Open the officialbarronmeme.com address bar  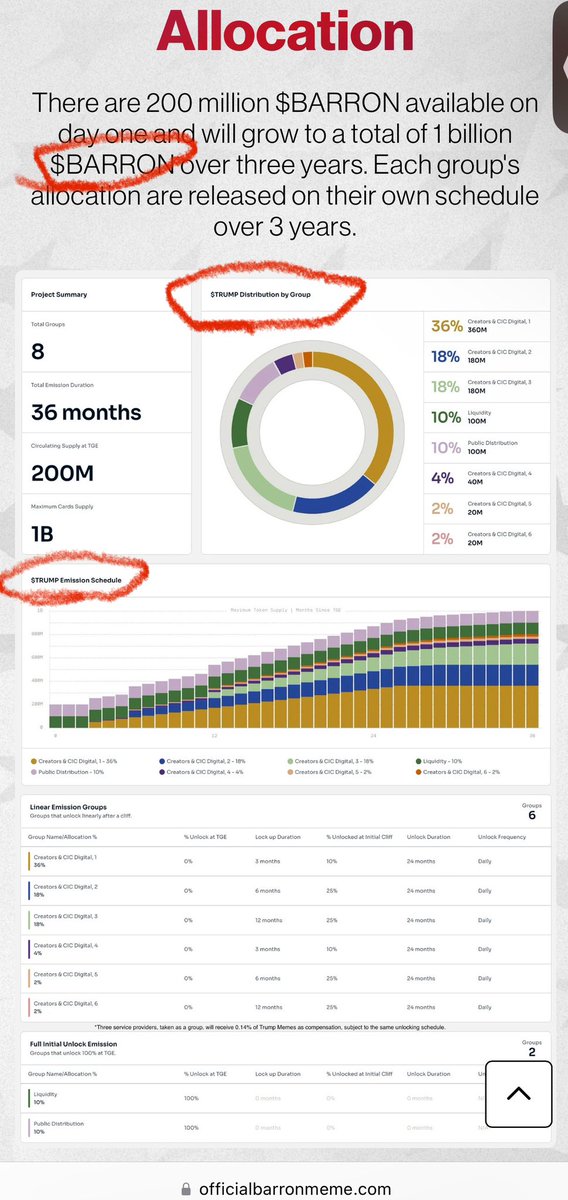284,1188
